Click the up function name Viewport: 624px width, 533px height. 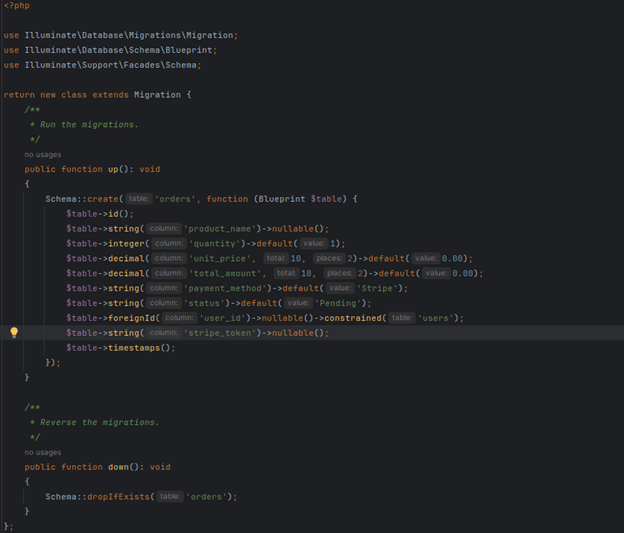tap(113, 169)
